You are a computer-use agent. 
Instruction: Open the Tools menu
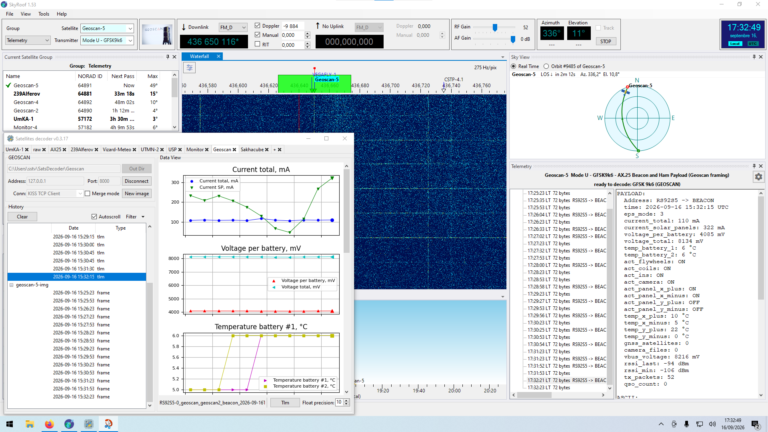click(44, 14)
